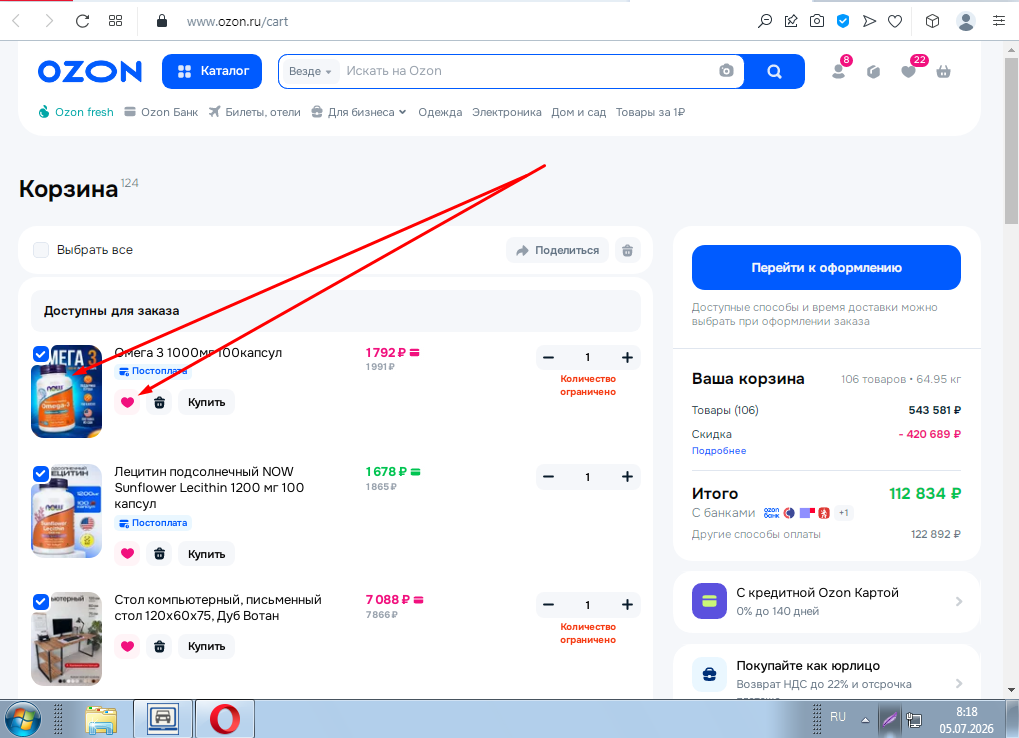Open the browser extensions cube icon
Viewport: 1019px width, 738px height.
pos(933,21)
